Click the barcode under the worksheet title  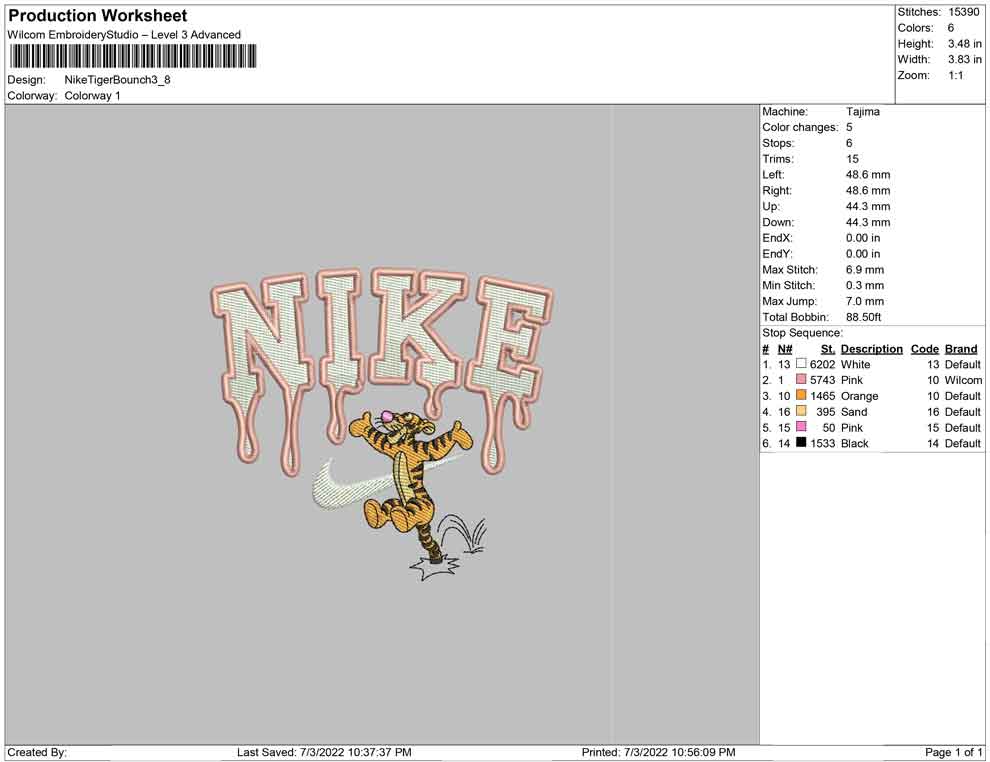point(133,56)
